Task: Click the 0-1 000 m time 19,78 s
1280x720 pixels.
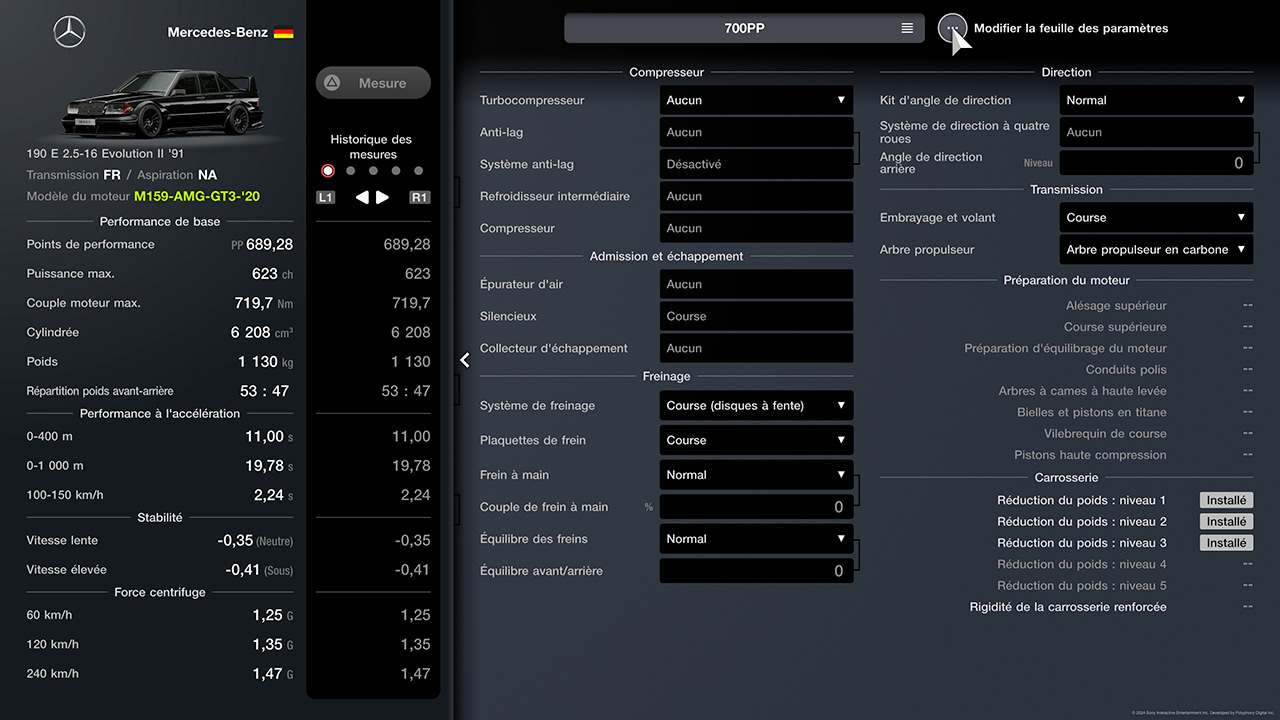Action: click(269, 466)
